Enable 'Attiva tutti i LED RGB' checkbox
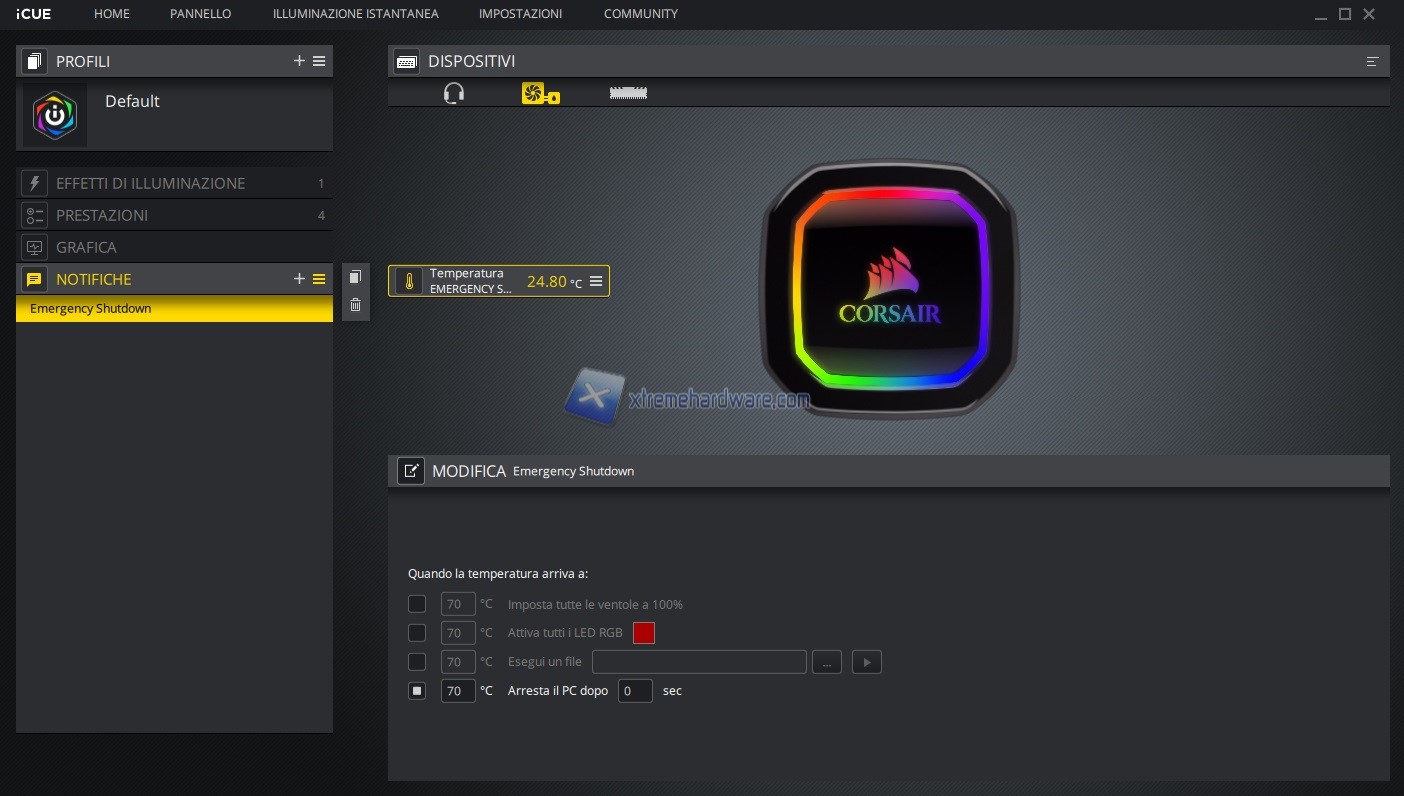 click(417, 633)
